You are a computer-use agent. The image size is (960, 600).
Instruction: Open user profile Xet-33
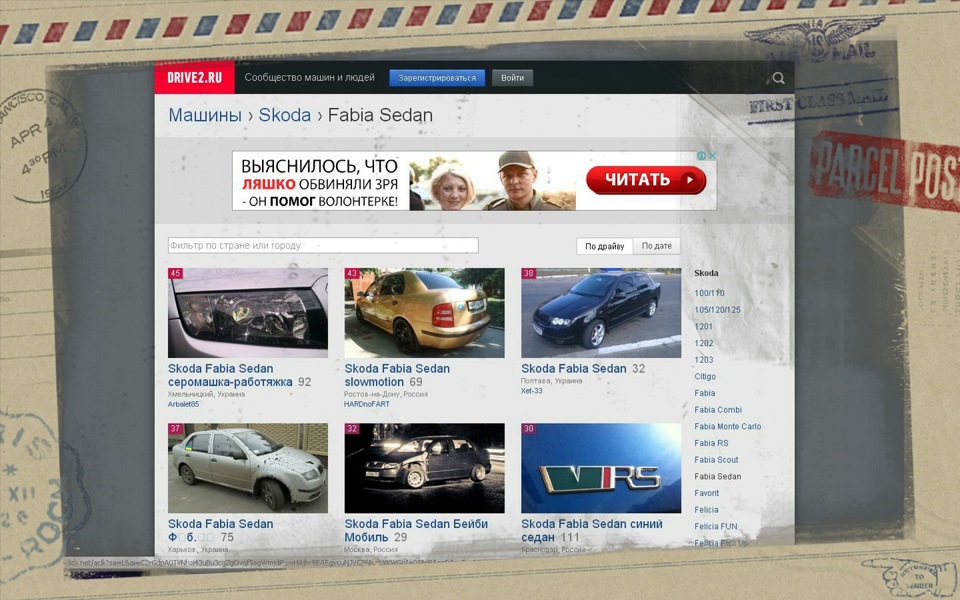tap(531, 391)
